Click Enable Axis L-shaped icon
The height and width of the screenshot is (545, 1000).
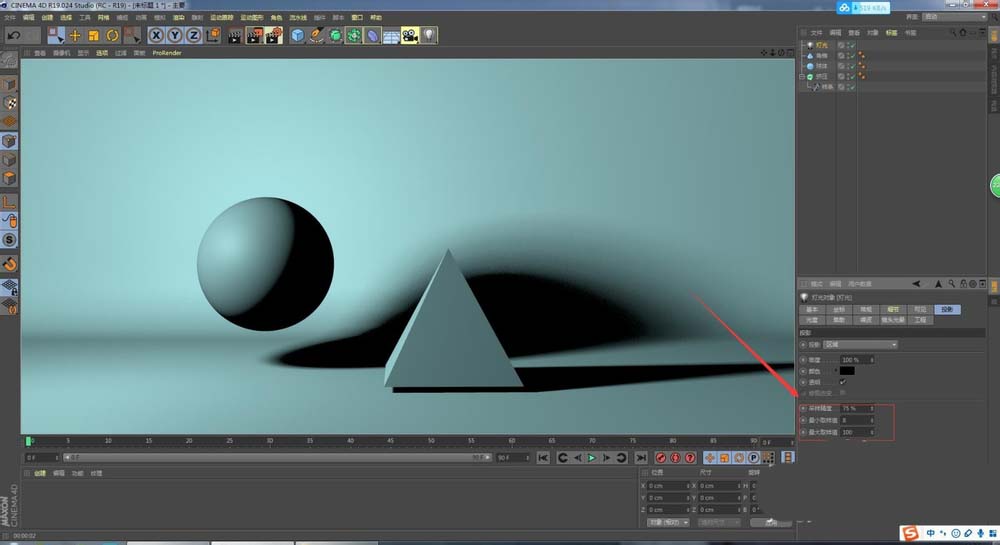[x=10, y=202]
